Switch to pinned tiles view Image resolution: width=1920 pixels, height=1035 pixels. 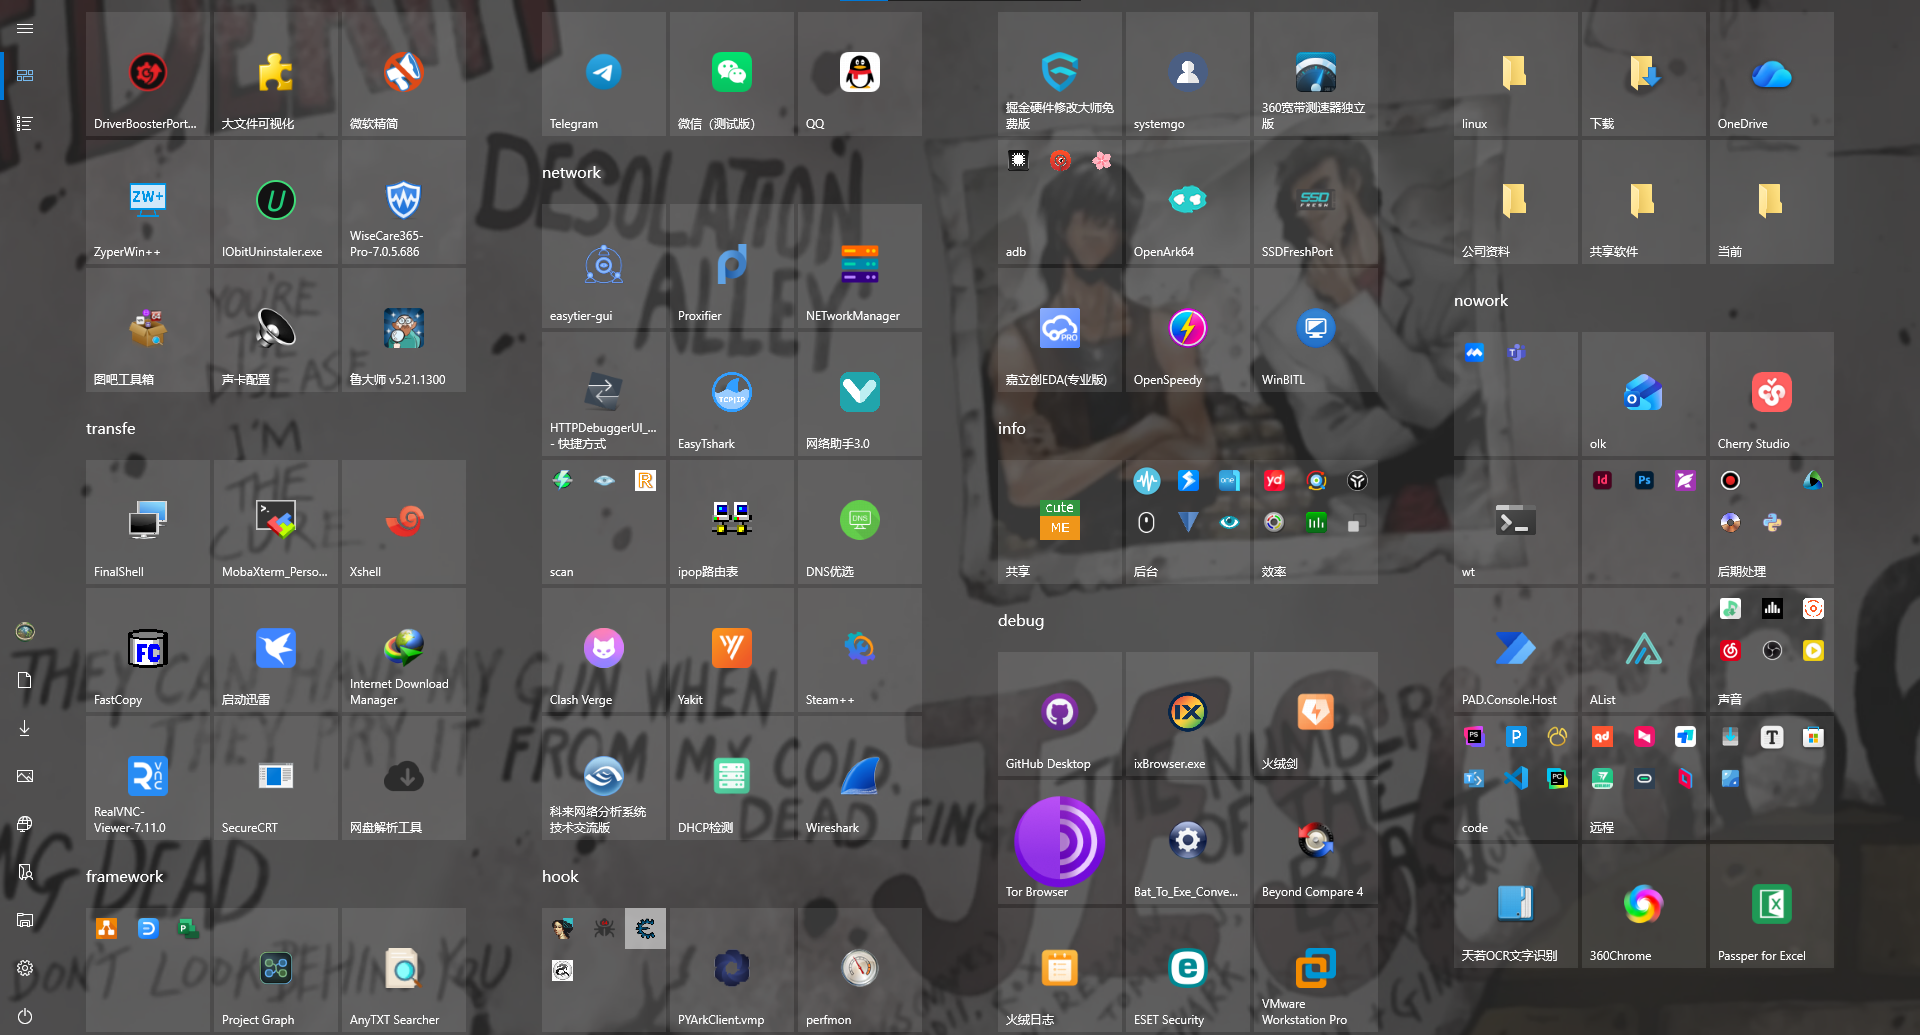tap(25, 75)
